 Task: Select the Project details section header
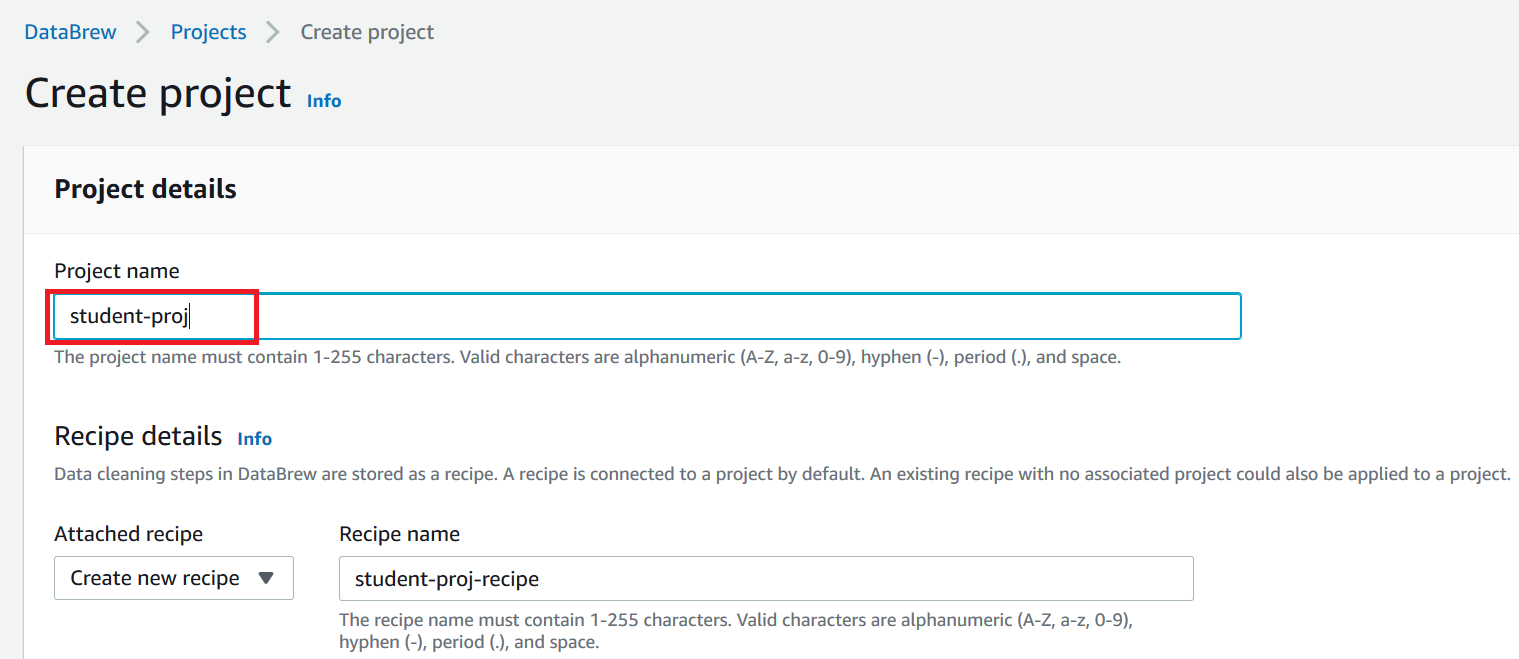145,189
